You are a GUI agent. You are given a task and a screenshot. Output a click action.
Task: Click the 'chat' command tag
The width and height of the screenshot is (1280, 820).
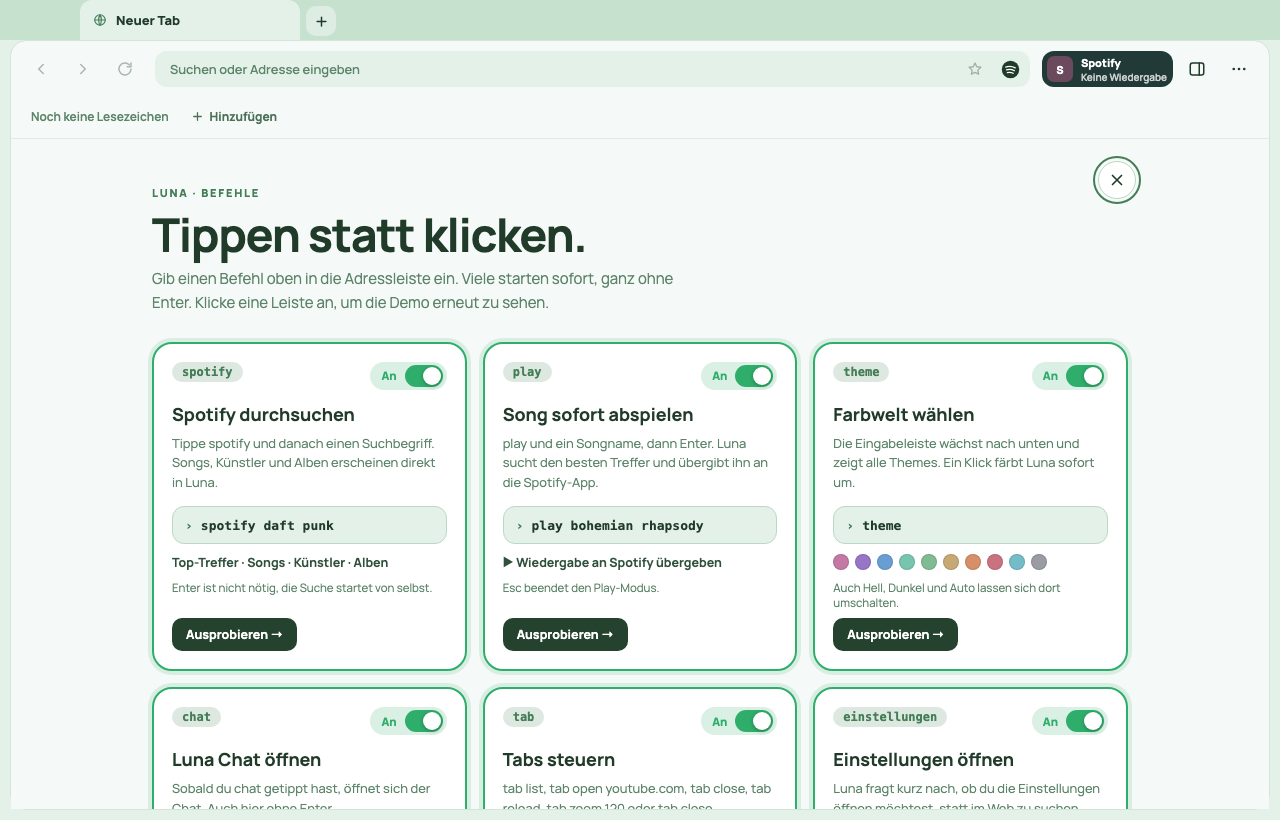click(197, 717)
